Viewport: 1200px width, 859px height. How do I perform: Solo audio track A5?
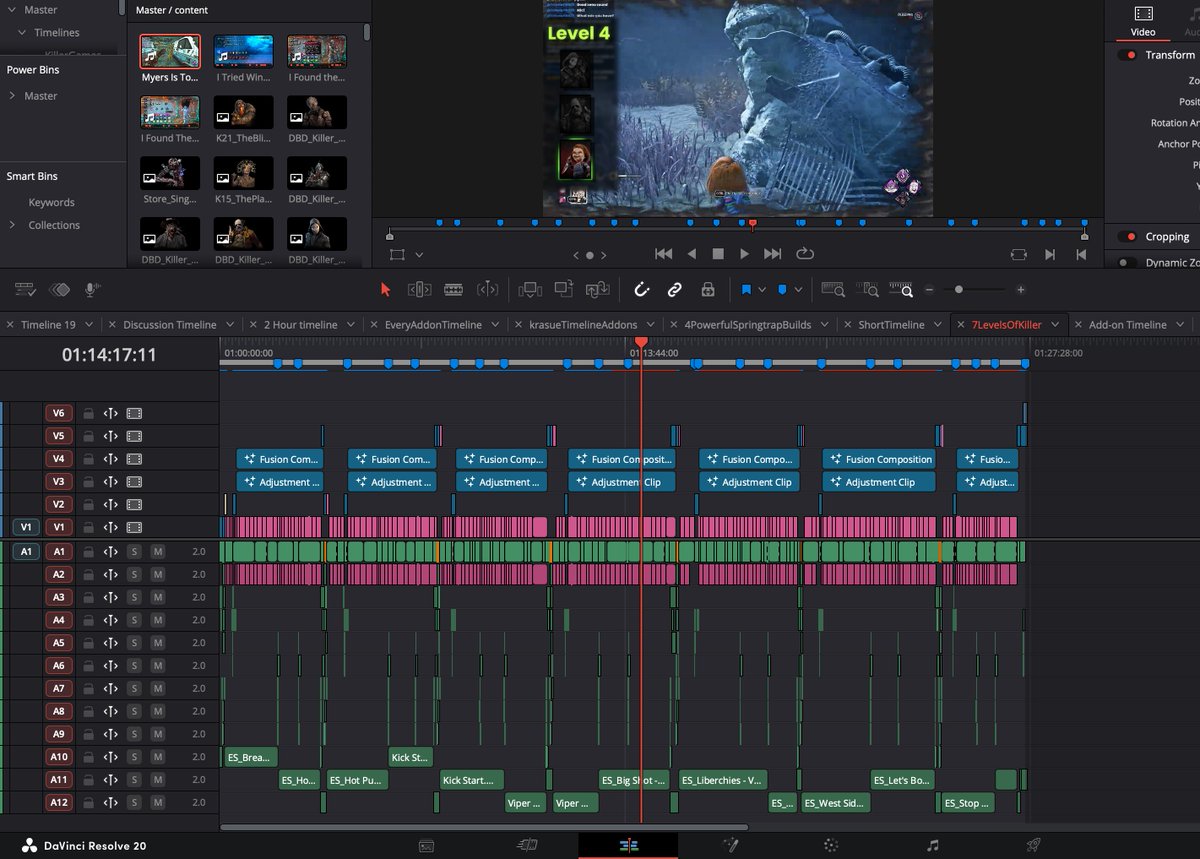pyautogui.click(x=134, y=643)
